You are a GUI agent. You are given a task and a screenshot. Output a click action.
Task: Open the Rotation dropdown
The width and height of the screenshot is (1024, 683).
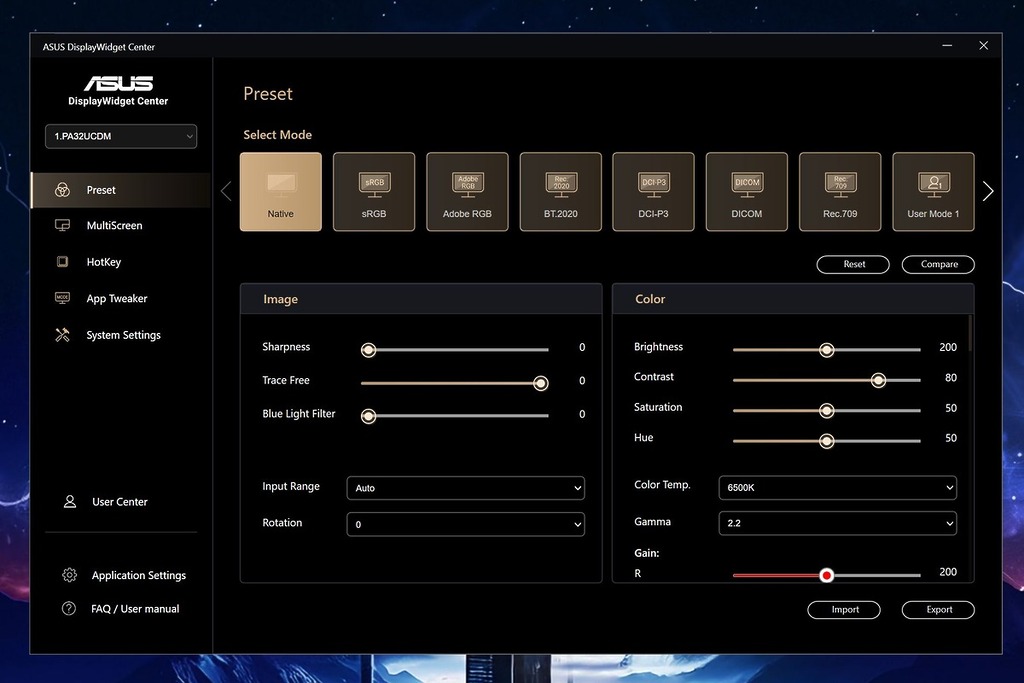click(x=466, y=524)
